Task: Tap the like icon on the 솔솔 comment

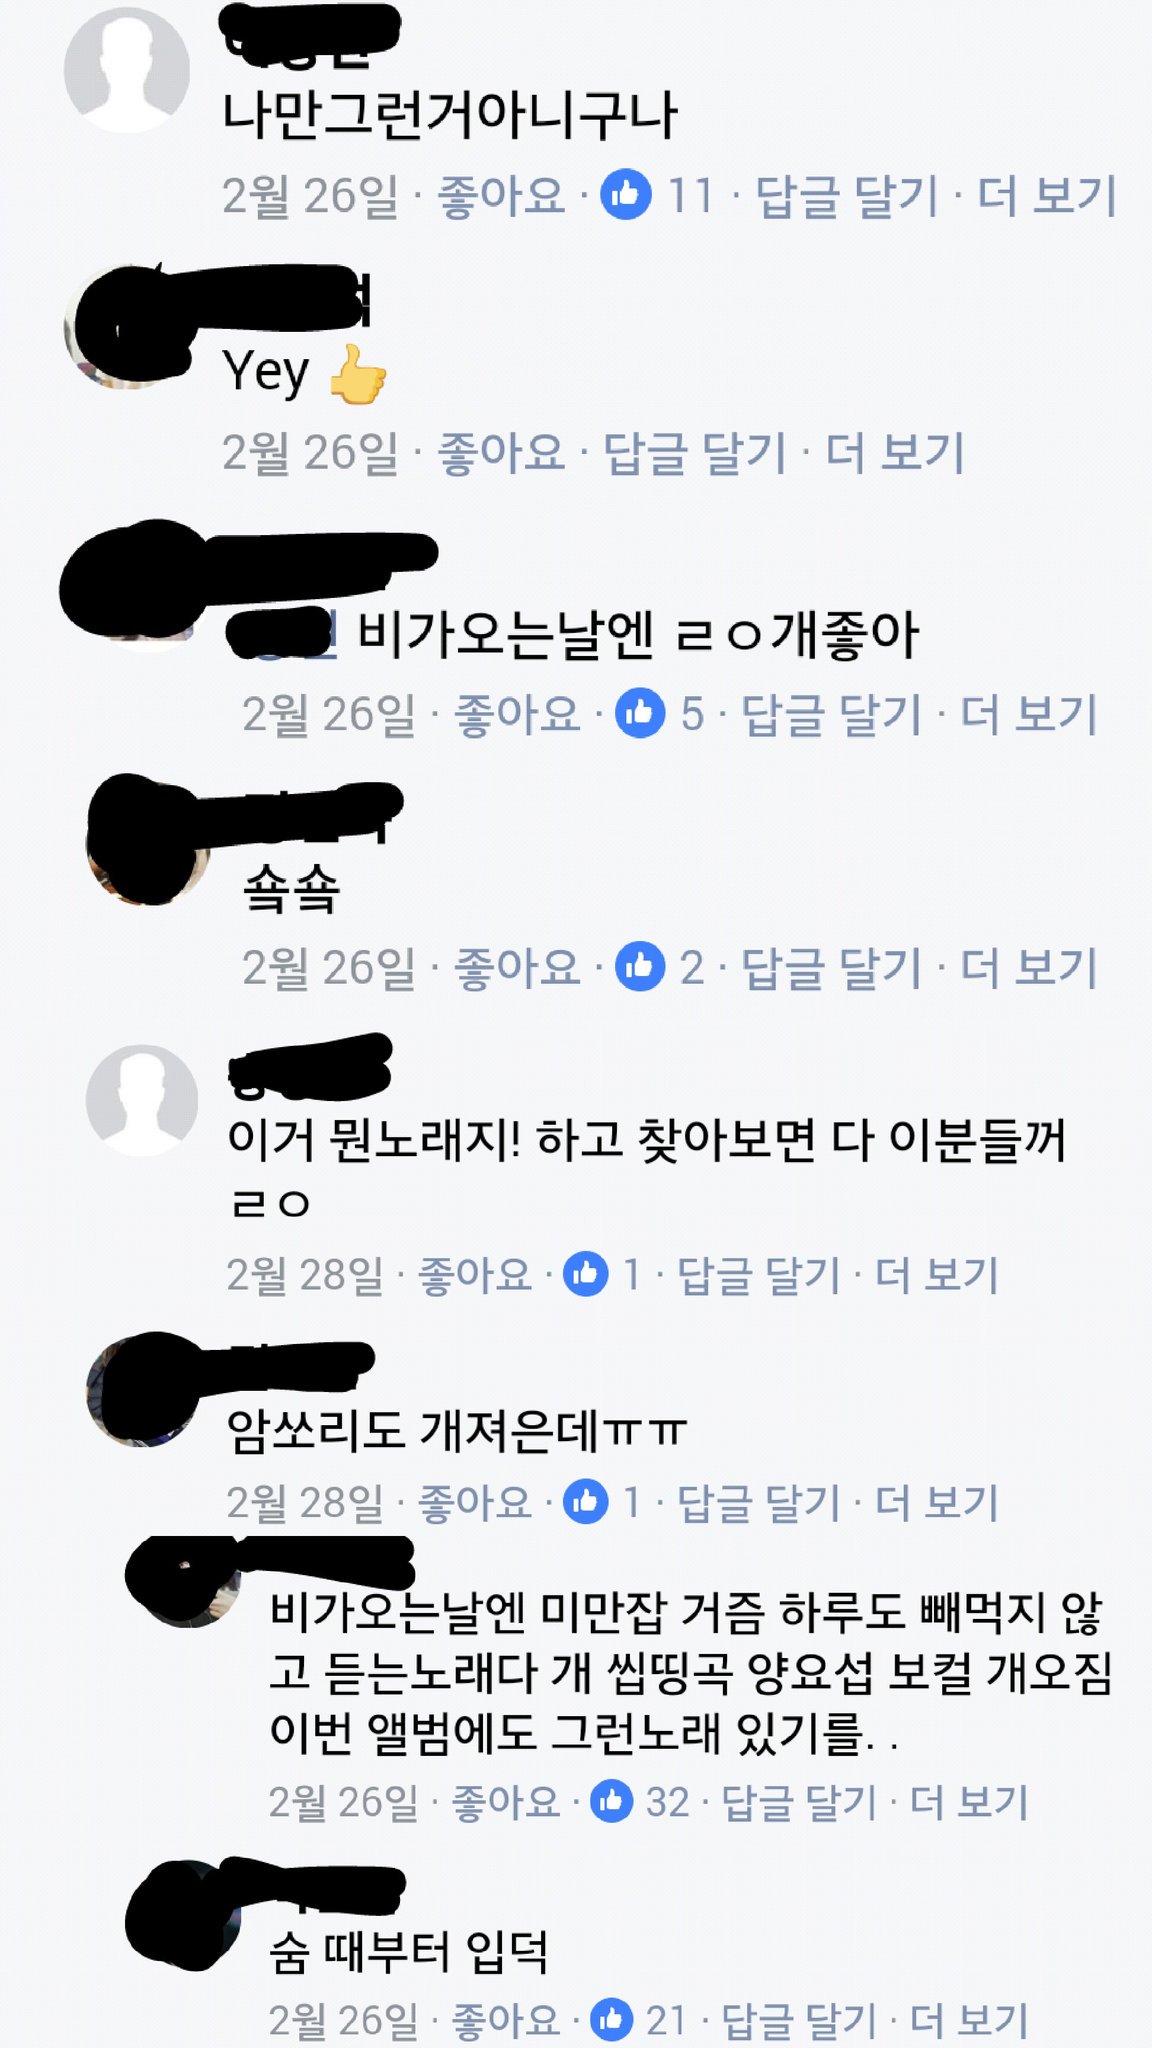Action: pos(641,966)
